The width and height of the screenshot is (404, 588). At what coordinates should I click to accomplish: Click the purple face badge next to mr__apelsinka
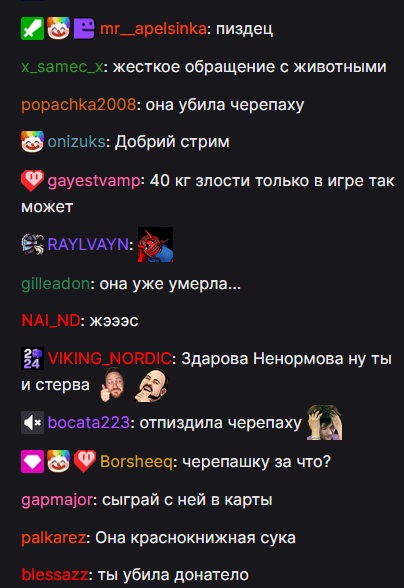click(x=84, y=28)
